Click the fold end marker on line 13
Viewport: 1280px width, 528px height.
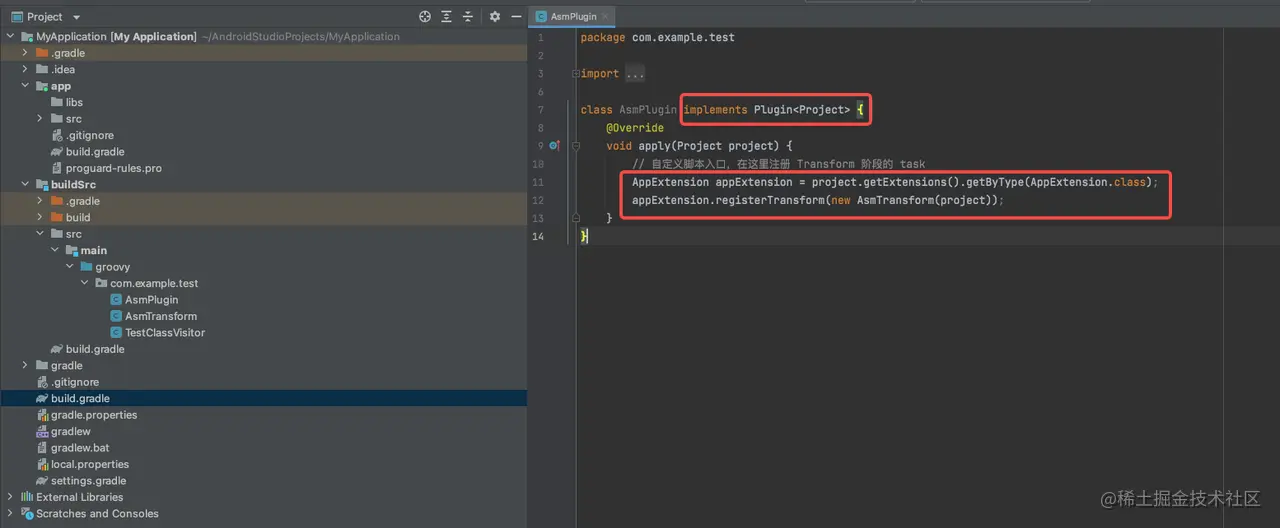click(x=576, y=218)
